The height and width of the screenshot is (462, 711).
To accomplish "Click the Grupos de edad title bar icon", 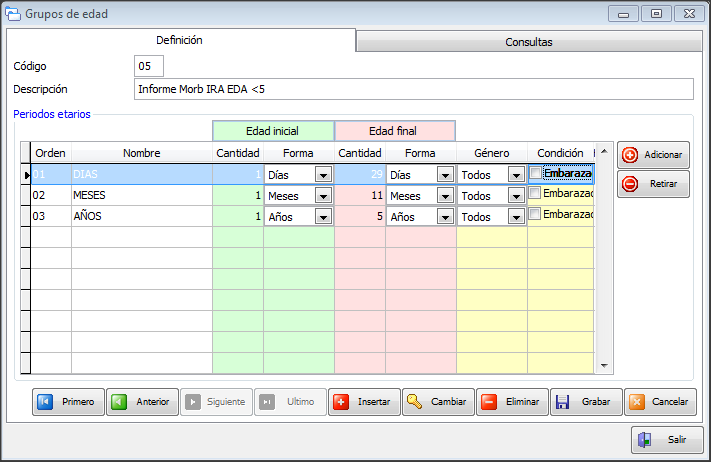I will click(13, 14).
